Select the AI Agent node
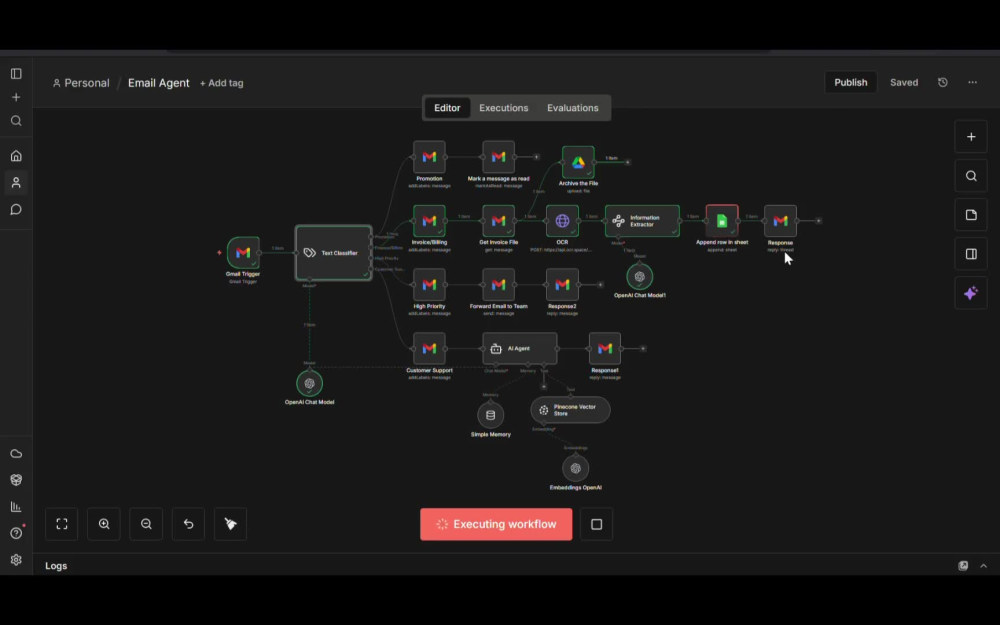 coord(520,348)
